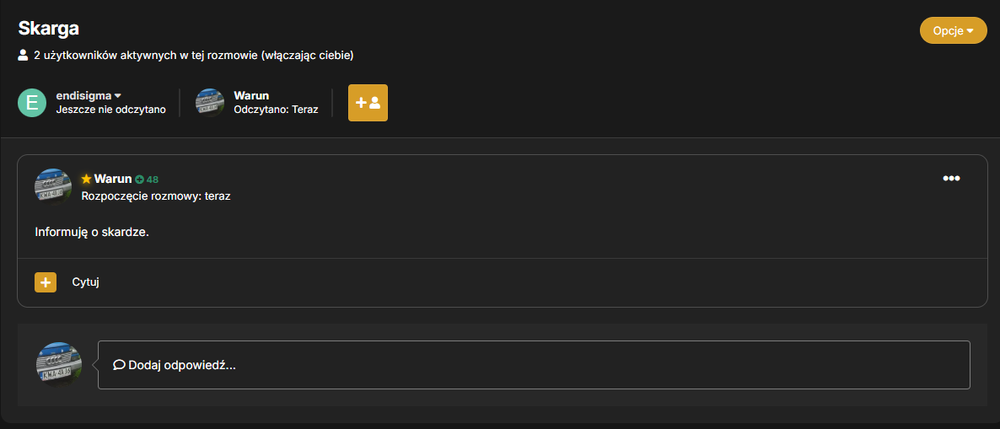Image resolution: width=1000 pixels, height=429 pixels.
Task: Click the add participant button
Action: pyautogui.click(x=368, y=103)
